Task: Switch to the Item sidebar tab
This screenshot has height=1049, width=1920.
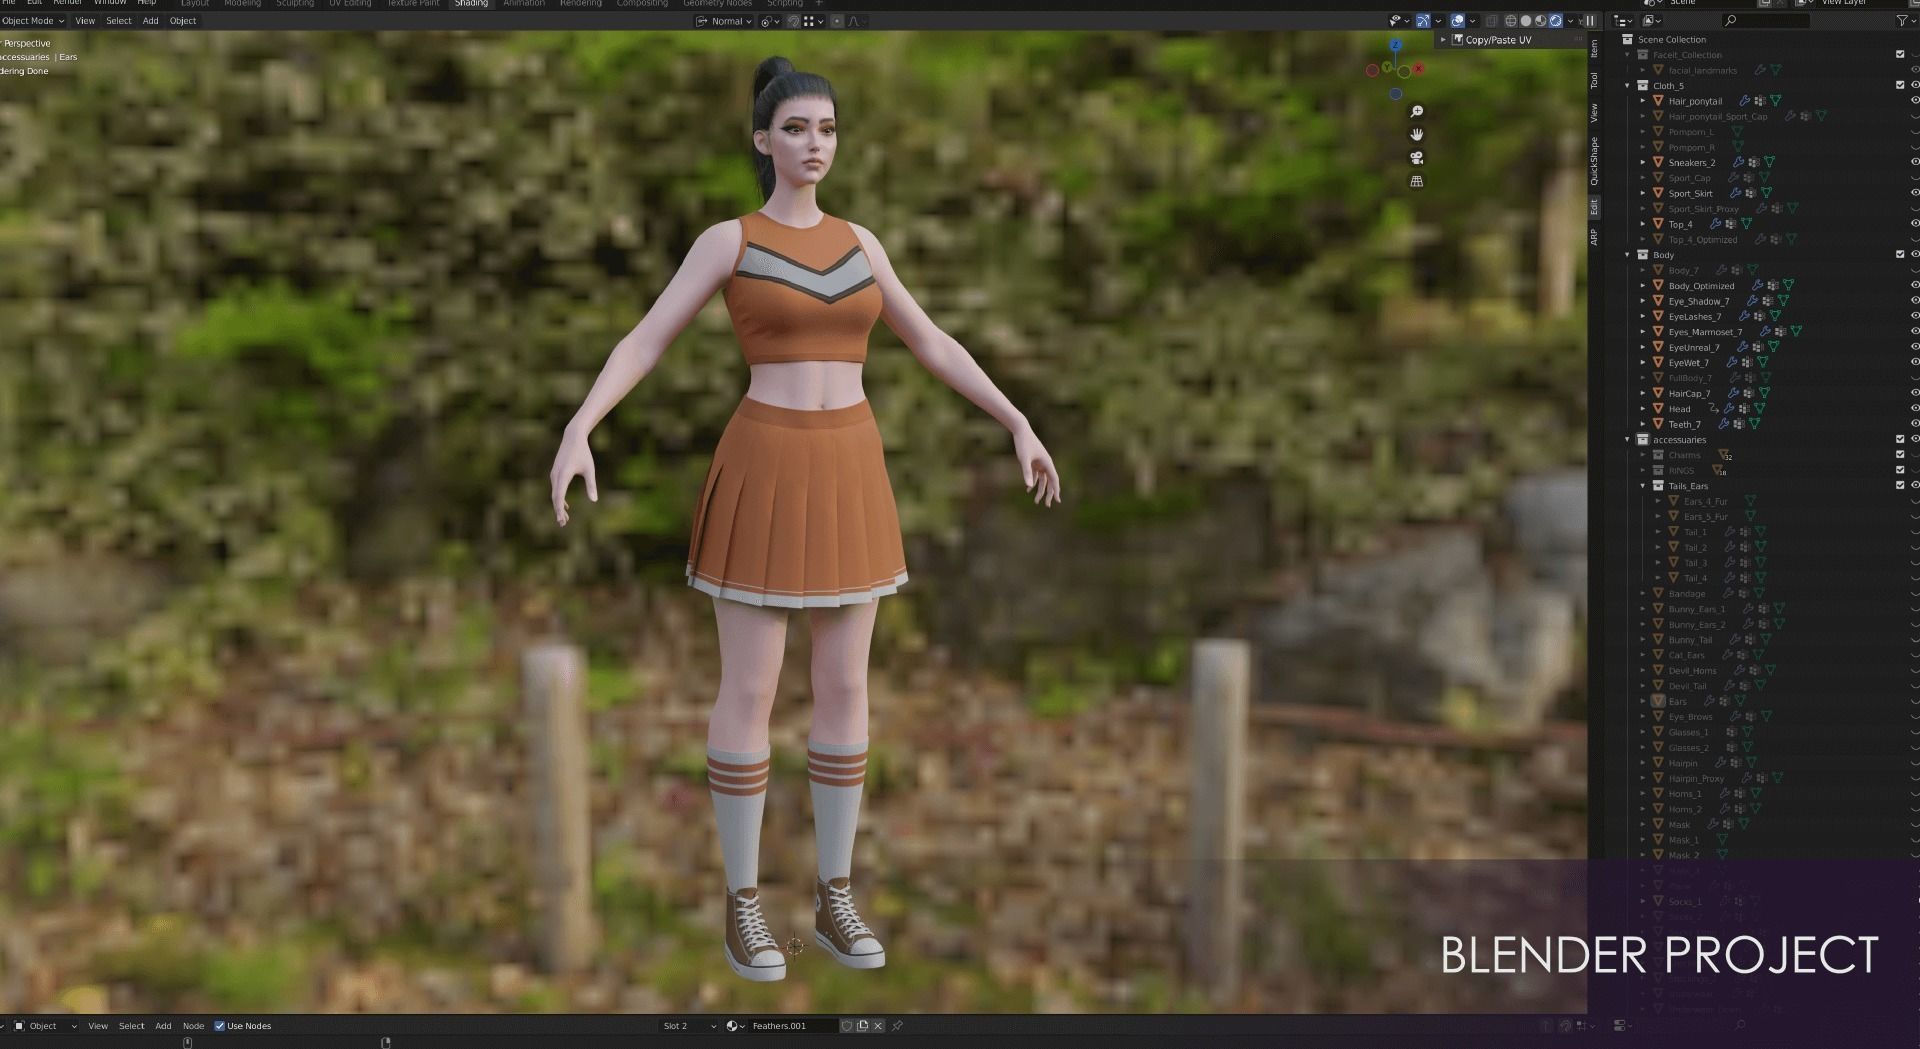Action: [1594, 49]
